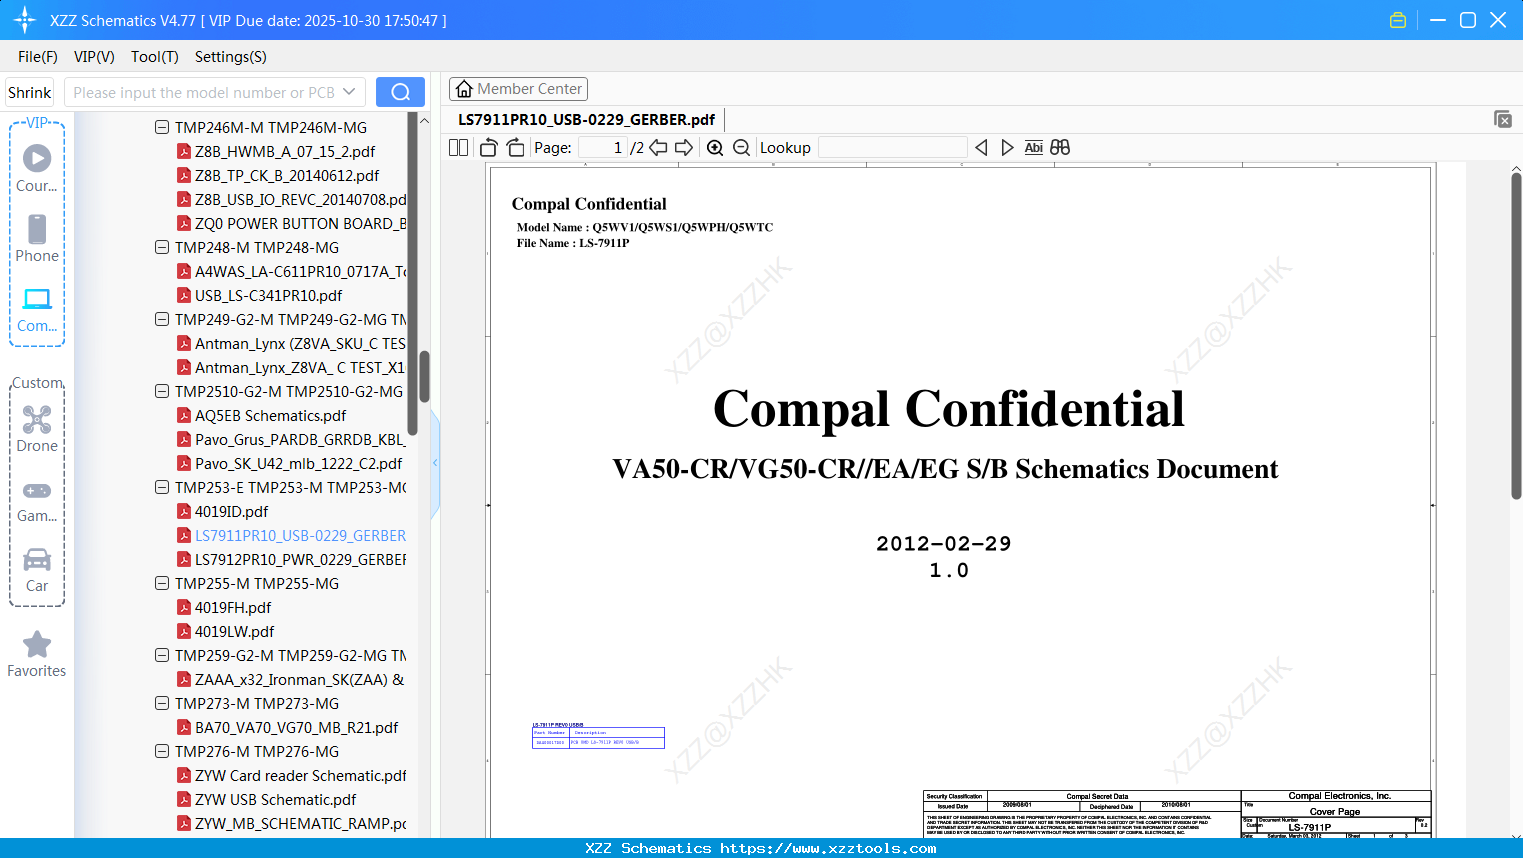Select the Computer category icon
1523x858 pixels.
pos(37,309)
